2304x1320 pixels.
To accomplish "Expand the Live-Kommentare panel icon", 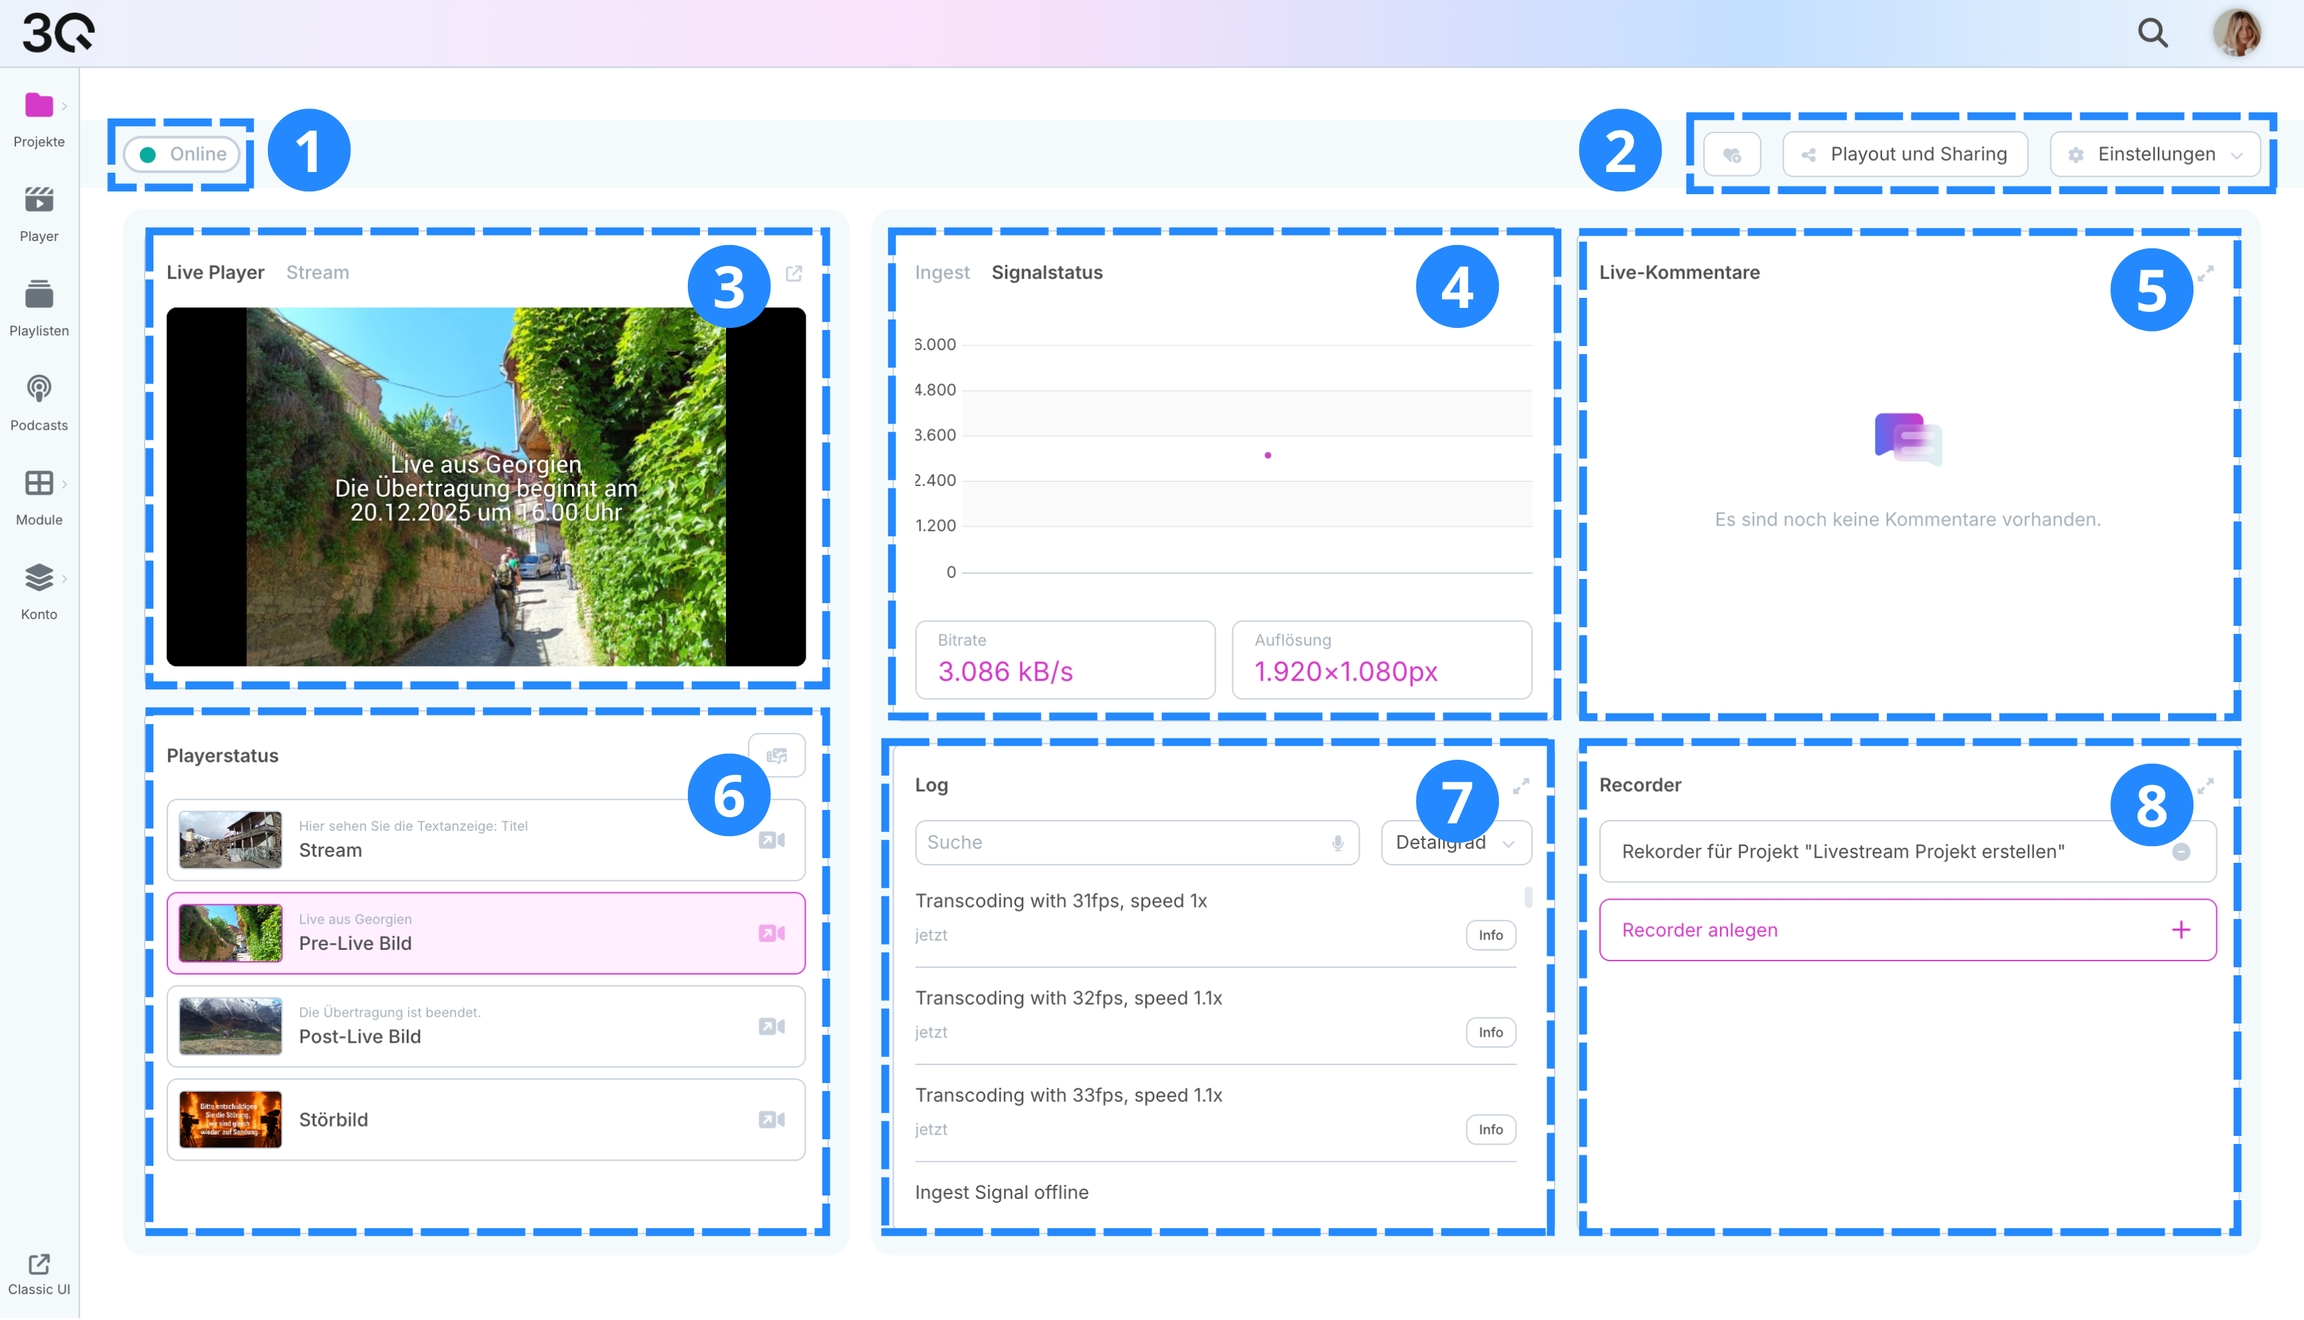I will click(2205, 273).
